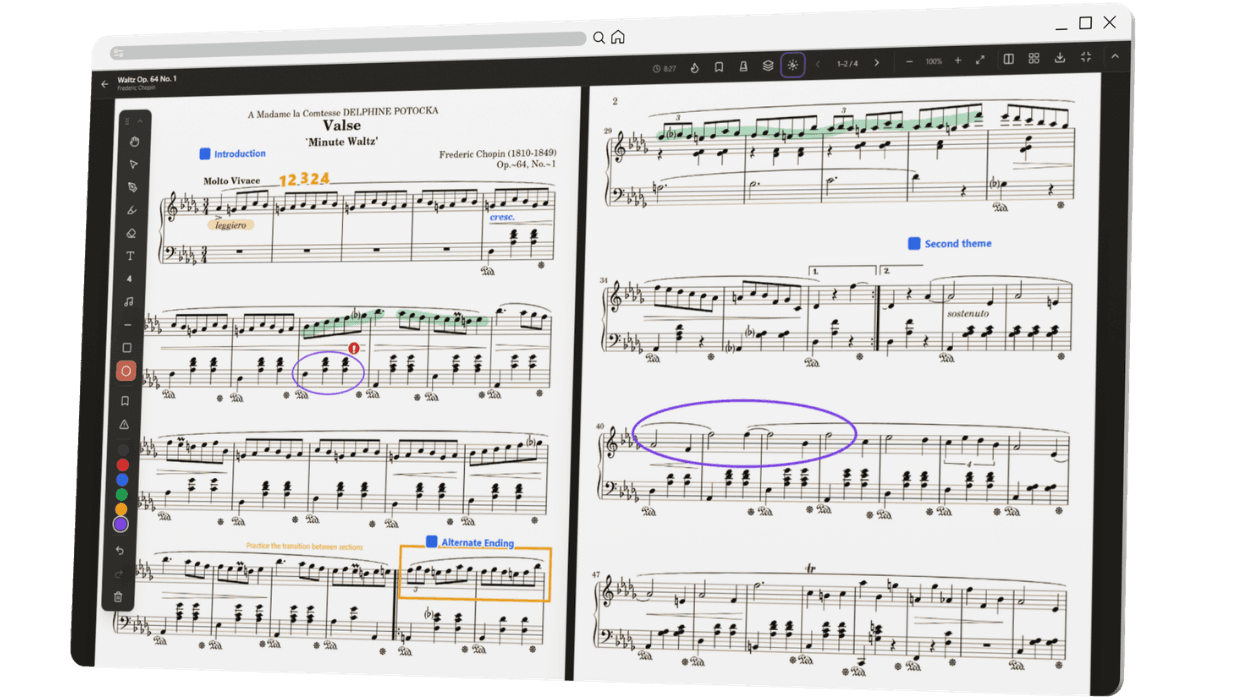Select the warning triangle marker tool
This screenshot has width=1240, height=697.
(x=124, y=425)
